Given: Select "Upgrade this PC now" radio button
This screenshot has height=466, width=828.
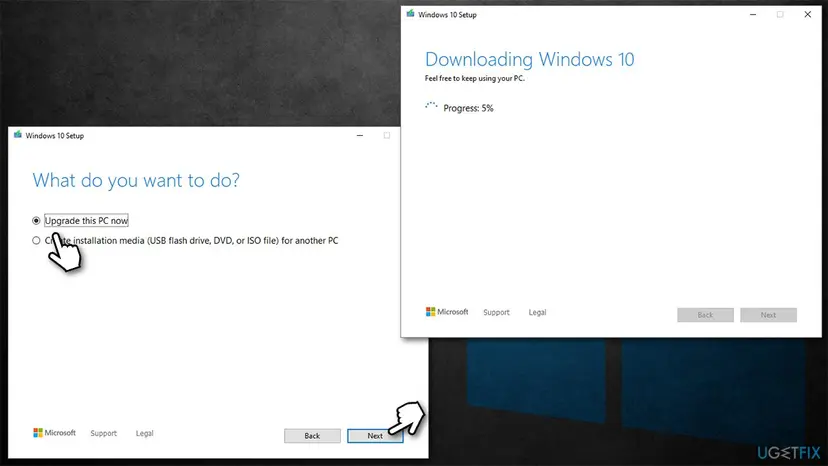Looking at the screenshot, I should [x=36, y=220].
